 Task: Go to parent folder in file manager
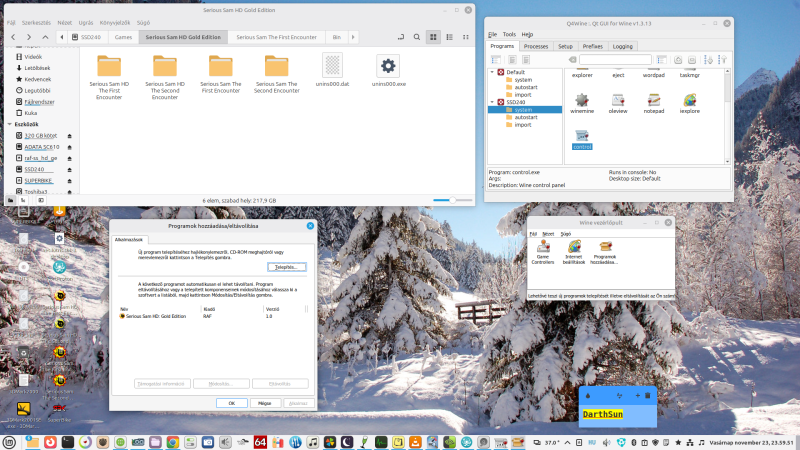(x=45, y=37)
